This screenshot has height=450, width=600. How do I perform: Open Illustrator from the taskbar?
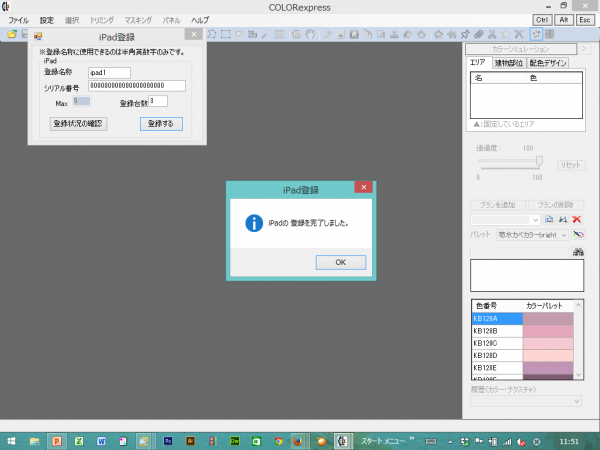click(190, 441)
